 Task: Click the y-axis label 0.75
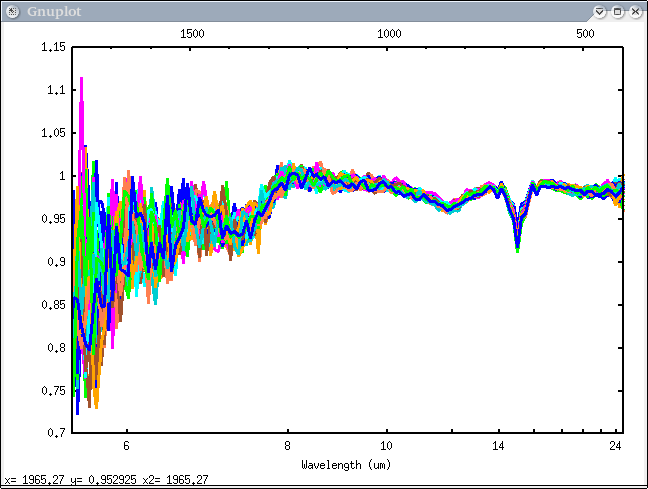53,391
